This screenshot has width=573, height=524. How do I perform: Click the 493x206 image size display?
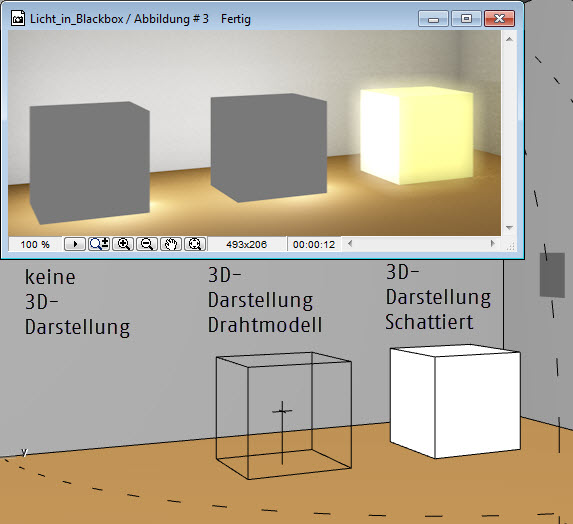[246, 244]
